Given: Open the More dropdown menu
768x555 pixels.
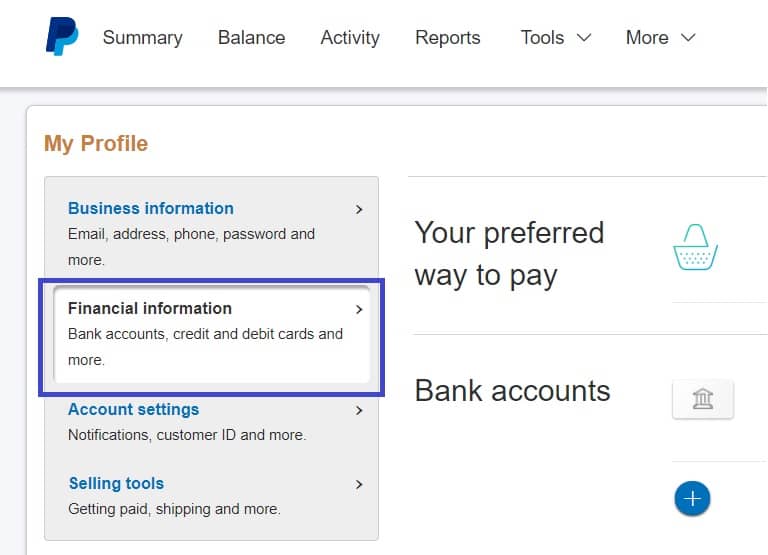Looking at the screenshot, I should pyautogui.click(x=661, y=38).
